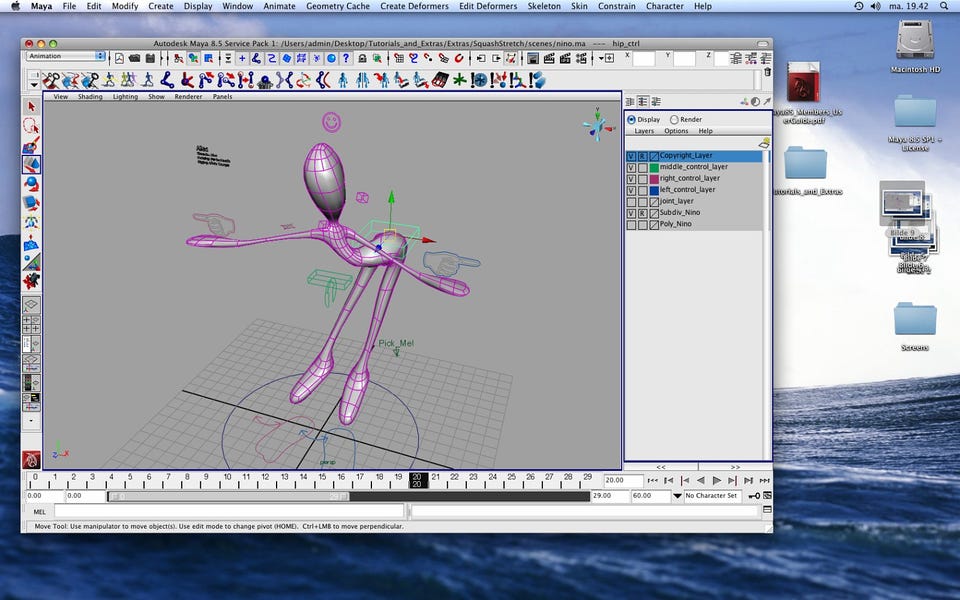Image resolution: width=960 pixels, height=600 pixels.
Task: Select the arrow Select tool
Action: click(31, 106)
